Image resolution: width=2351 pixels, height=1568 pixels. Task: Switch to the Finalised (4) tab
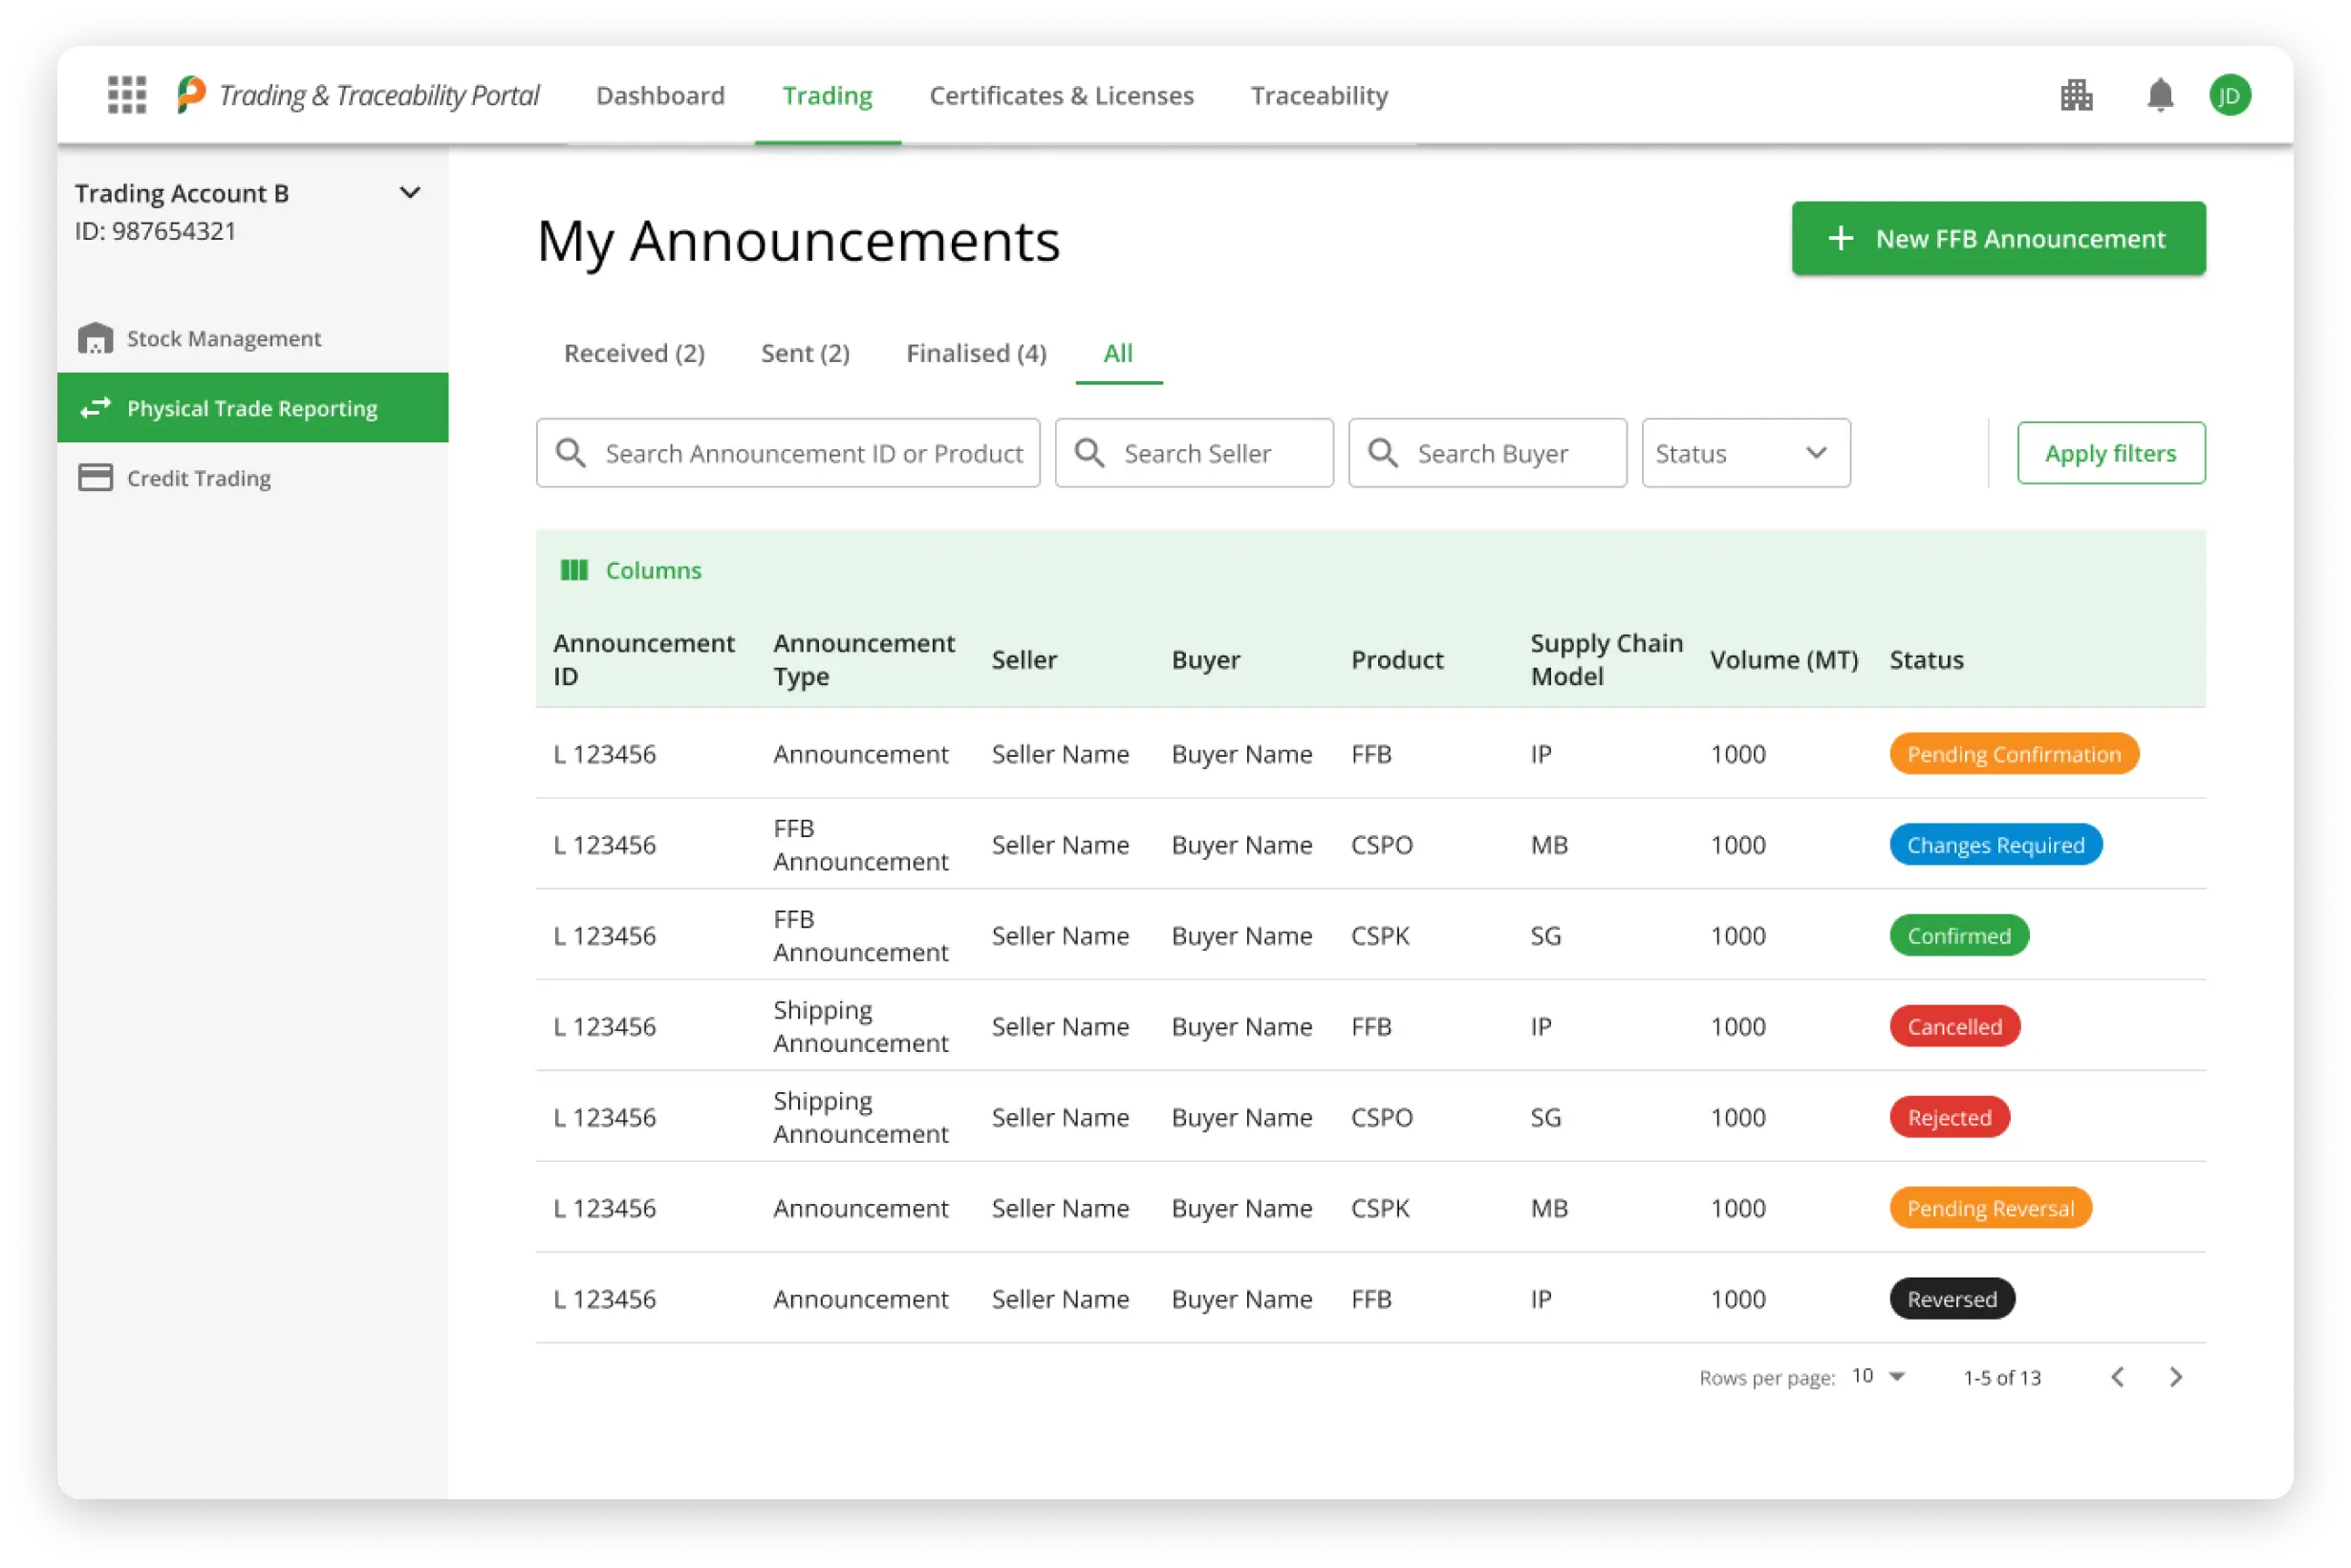pos(976,353)
